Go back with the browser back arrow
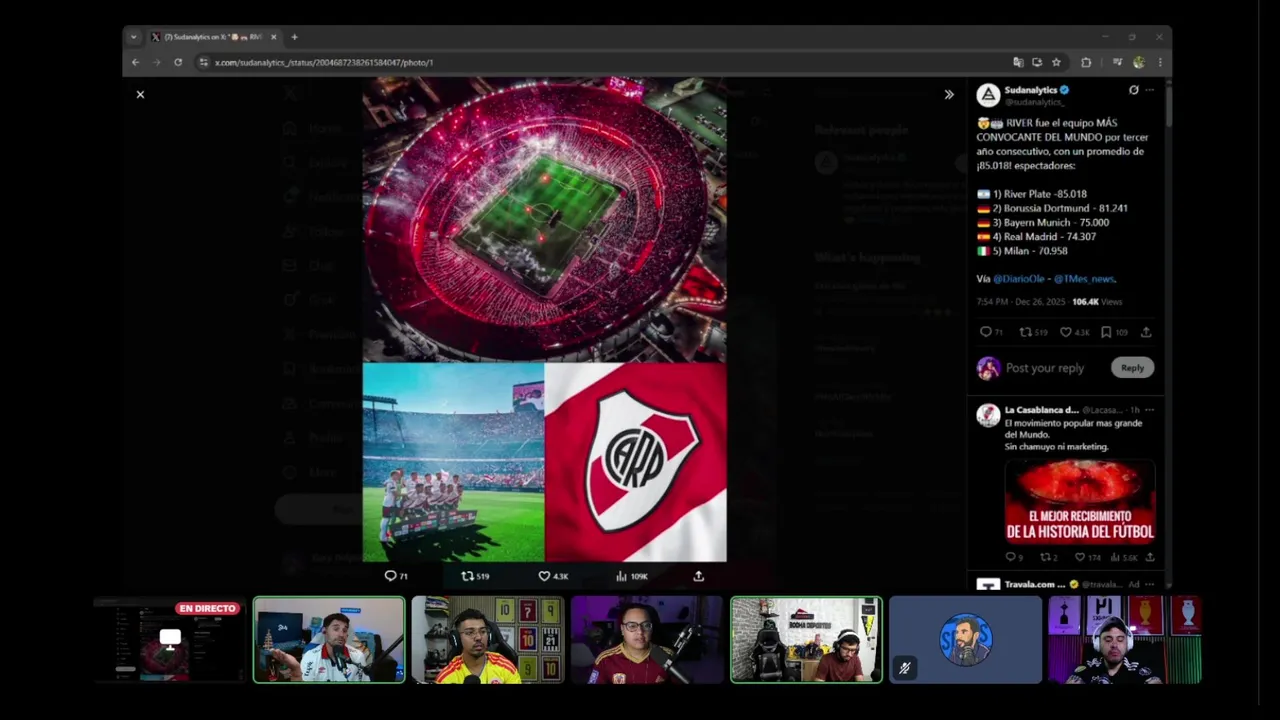 135,62
